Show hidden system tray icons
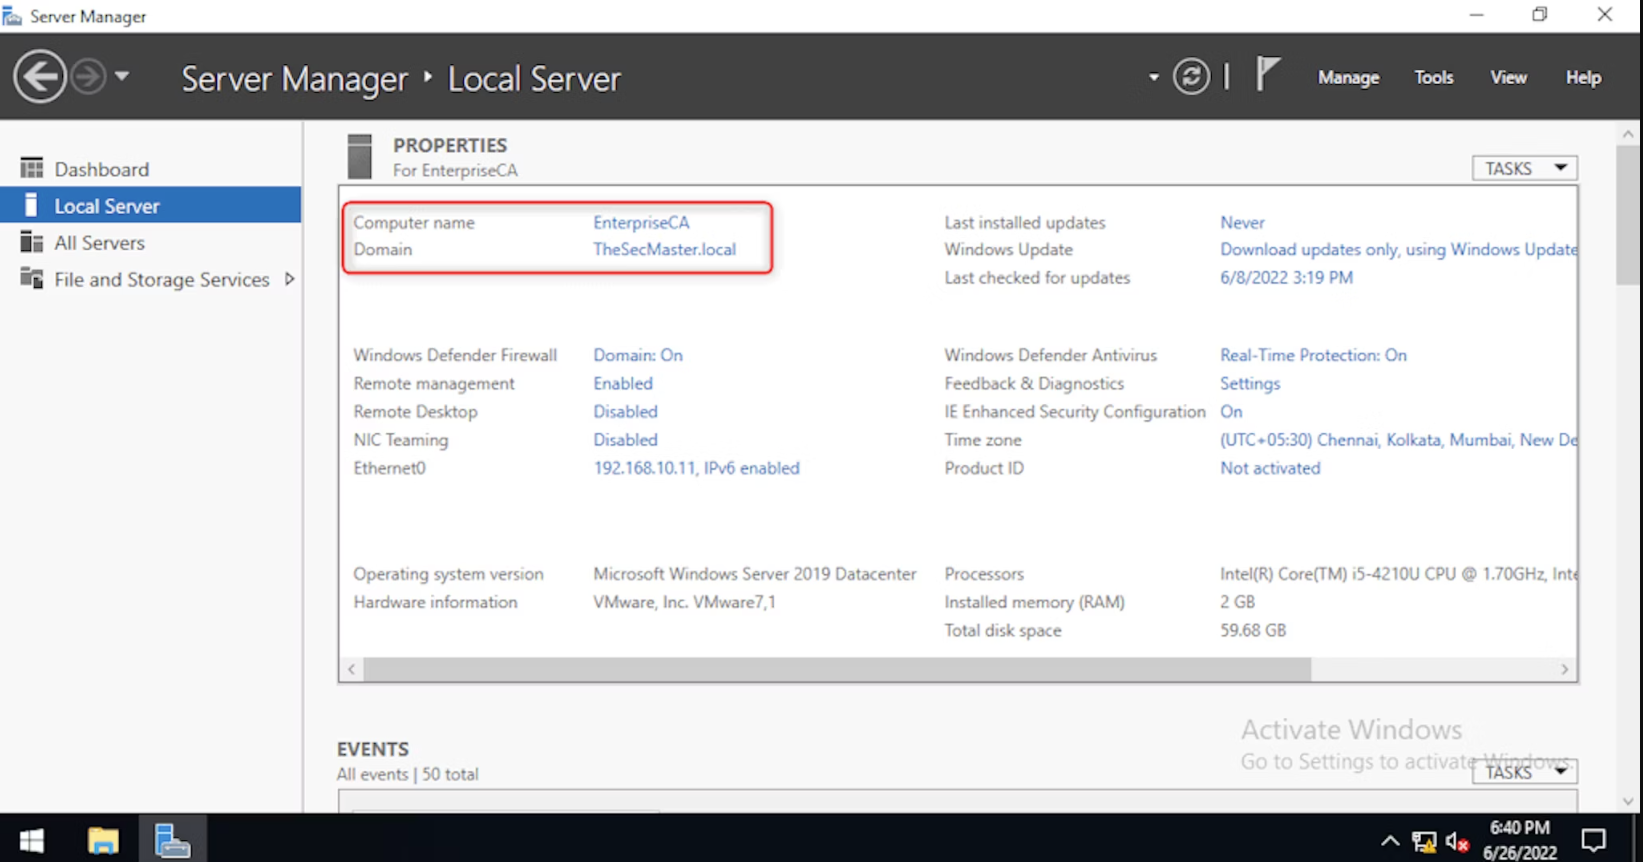Image resolution: width=1643 pixels, height=862 pixels. pyautogui.click(x=1390, y=841)
